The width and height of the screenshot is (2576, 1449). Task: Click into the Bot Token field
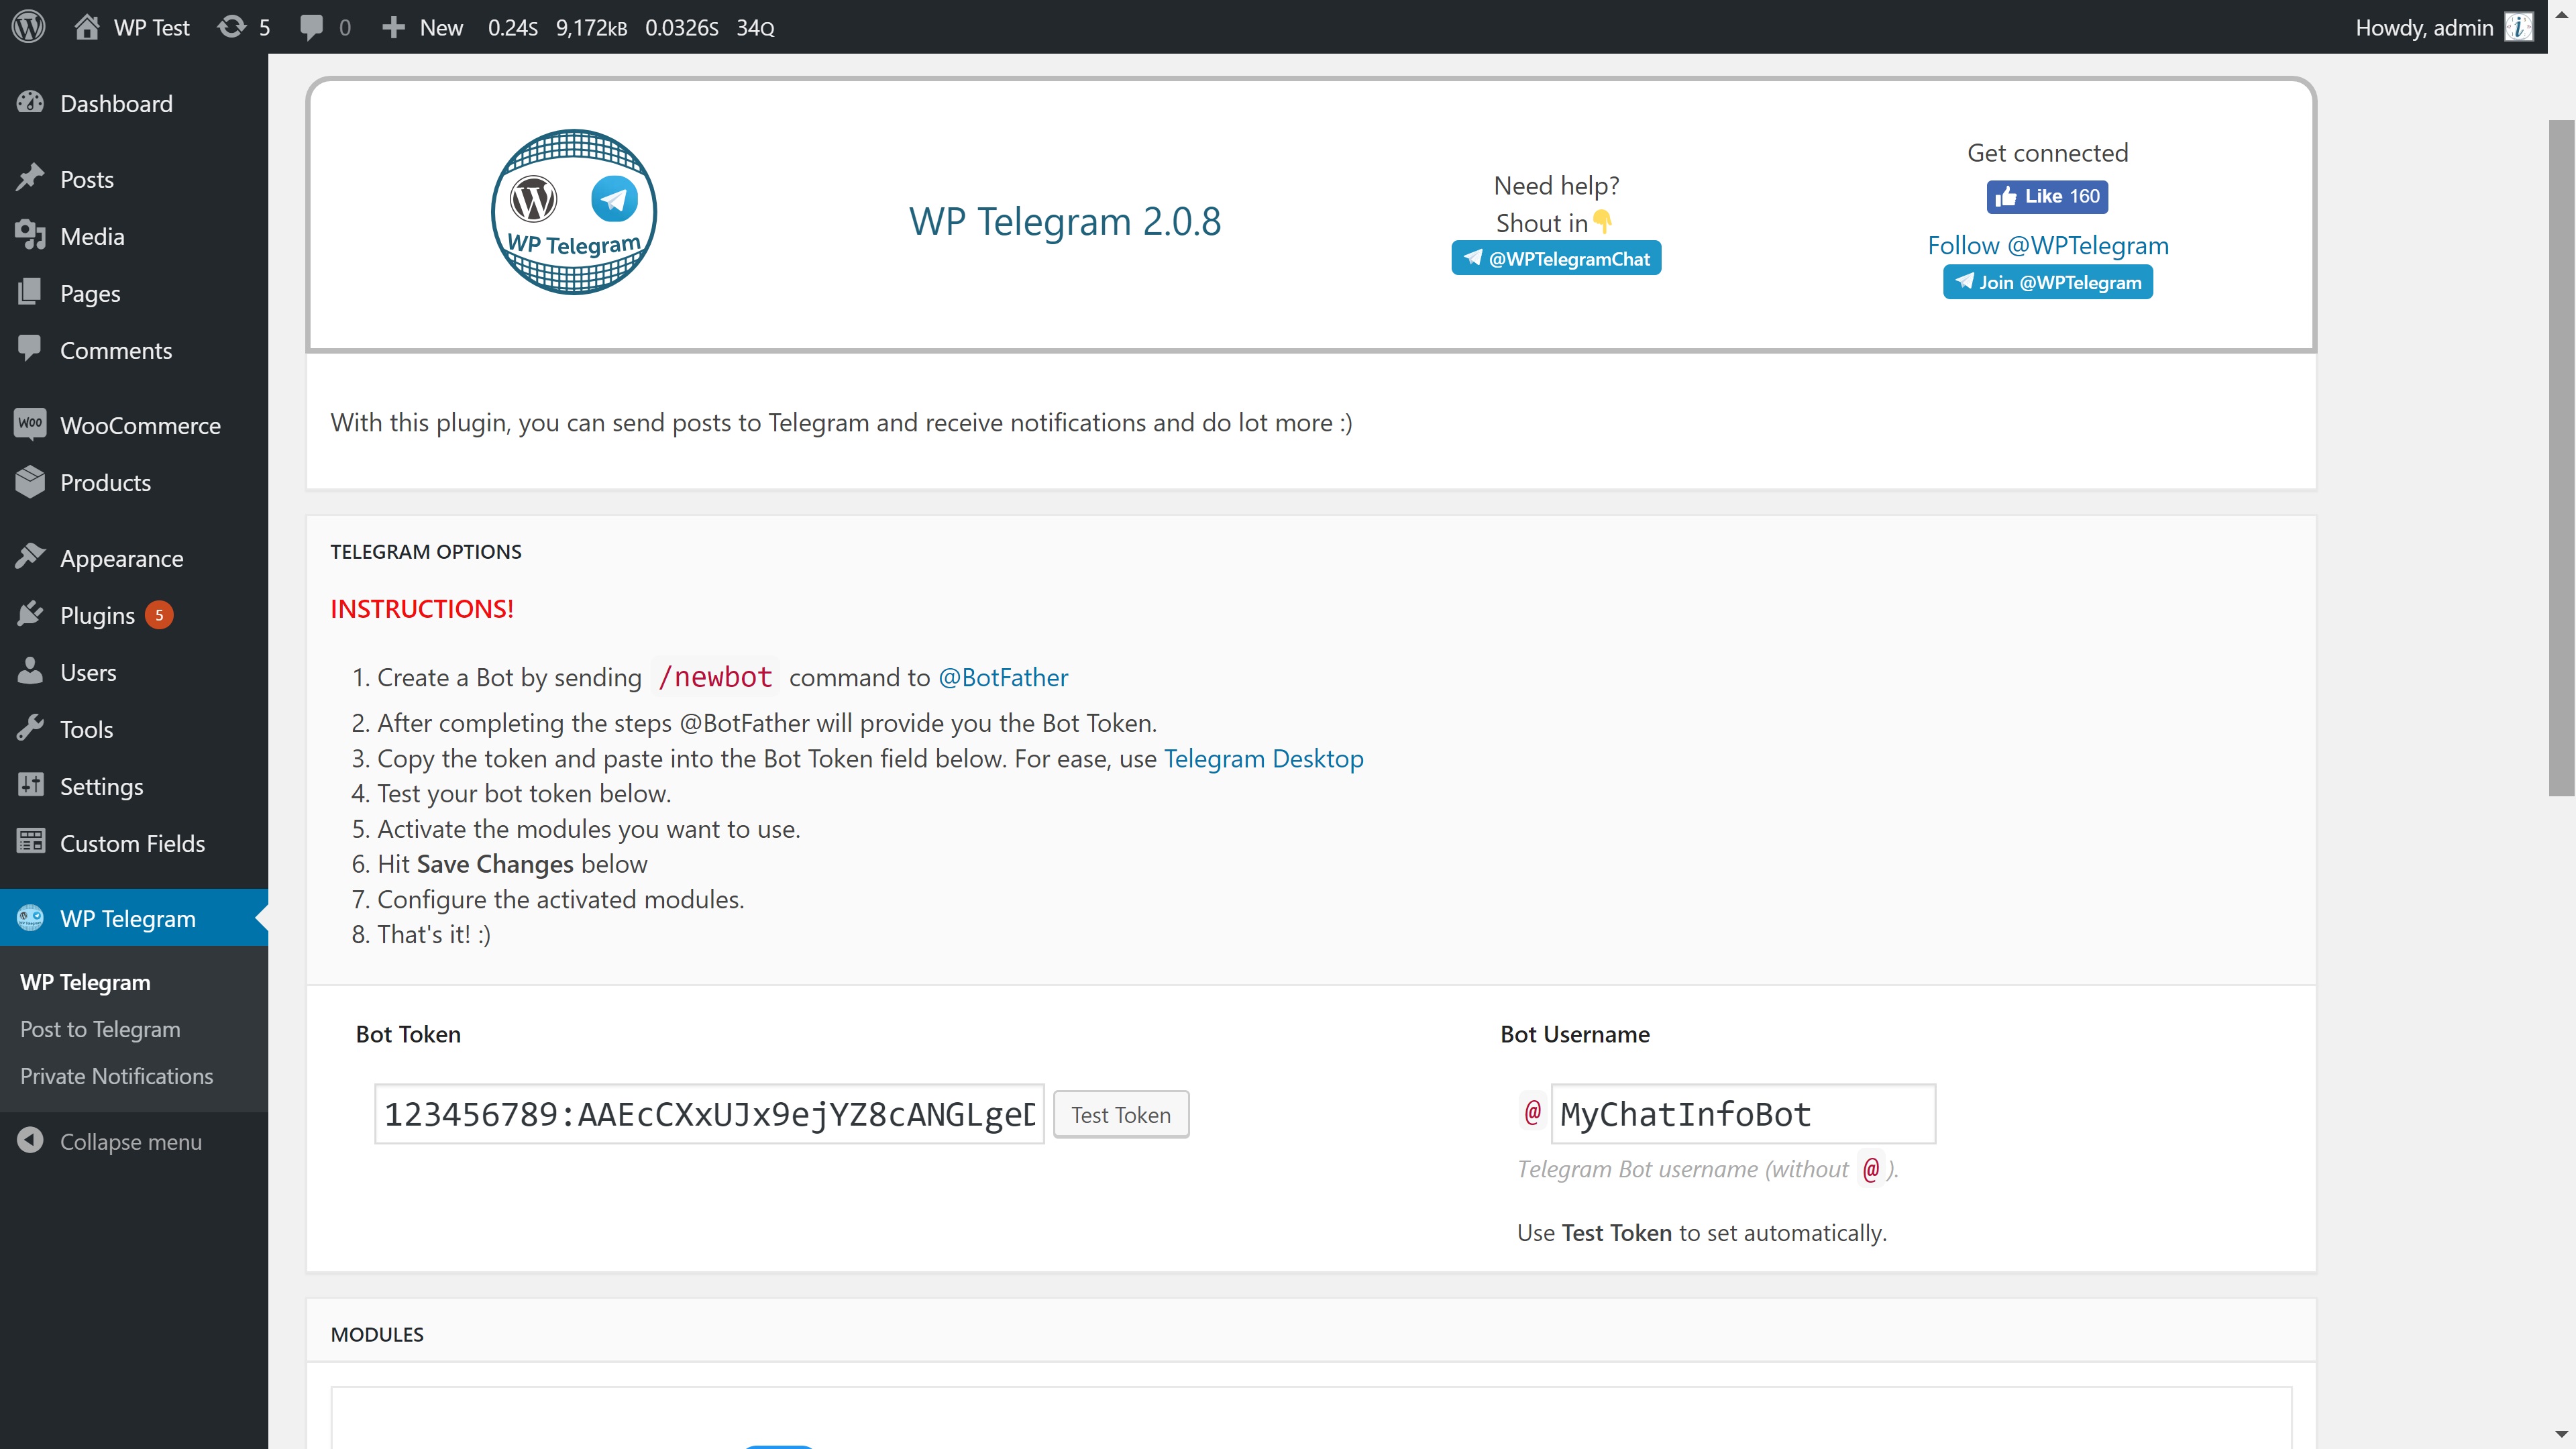point(708,1114)
